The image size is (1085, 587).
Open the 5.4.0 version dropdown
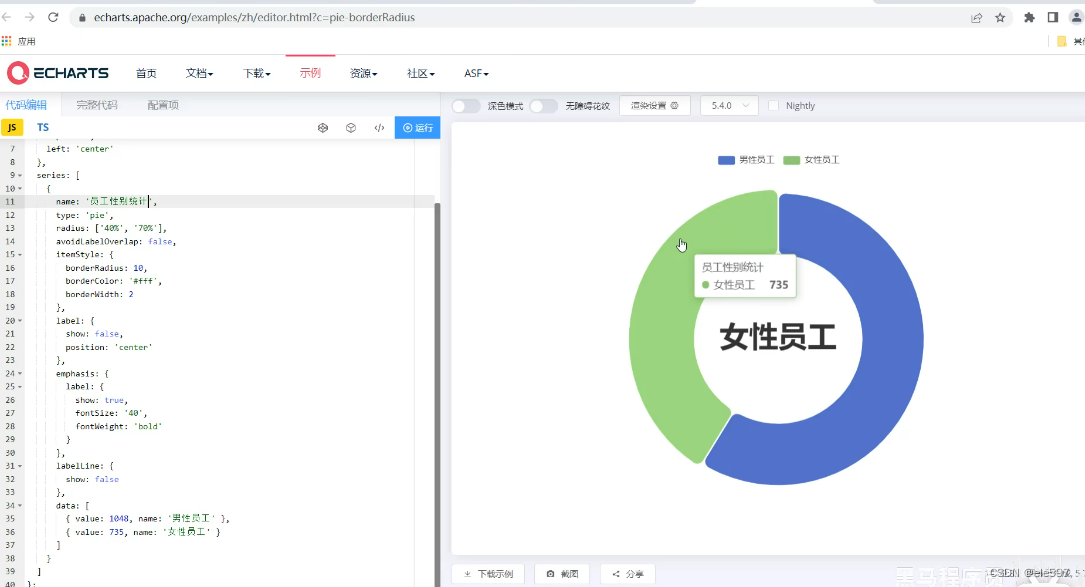pos(729,106)
